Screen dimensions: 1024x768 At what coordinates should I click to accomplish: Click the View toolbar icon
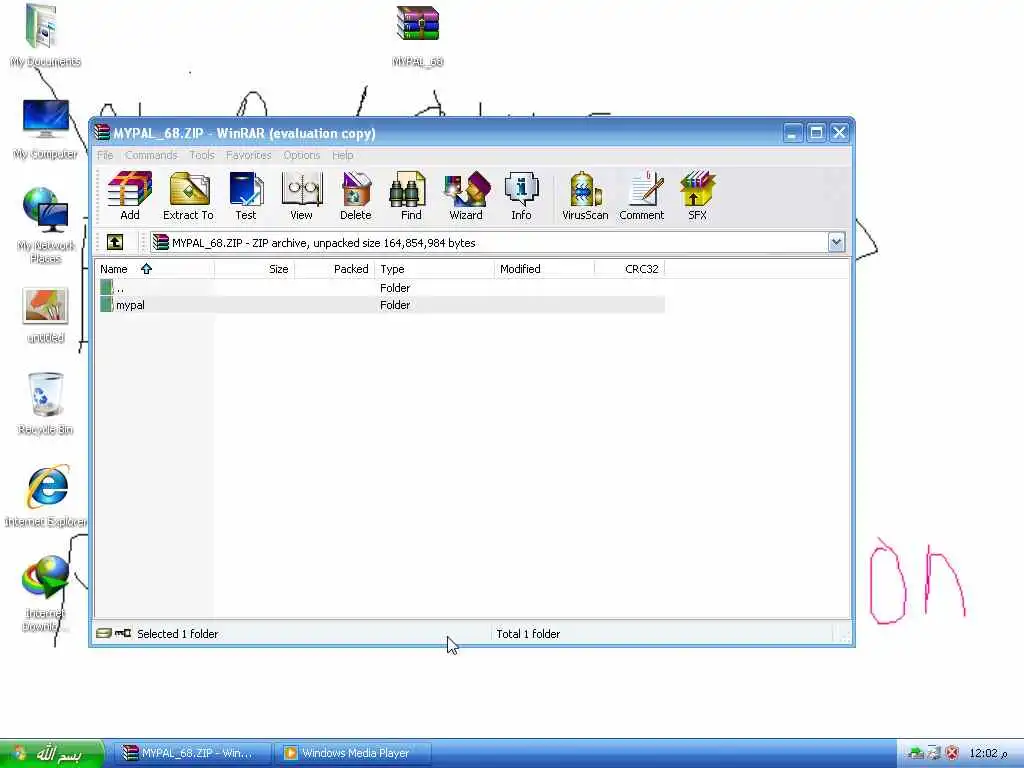[x=301, y=195]
